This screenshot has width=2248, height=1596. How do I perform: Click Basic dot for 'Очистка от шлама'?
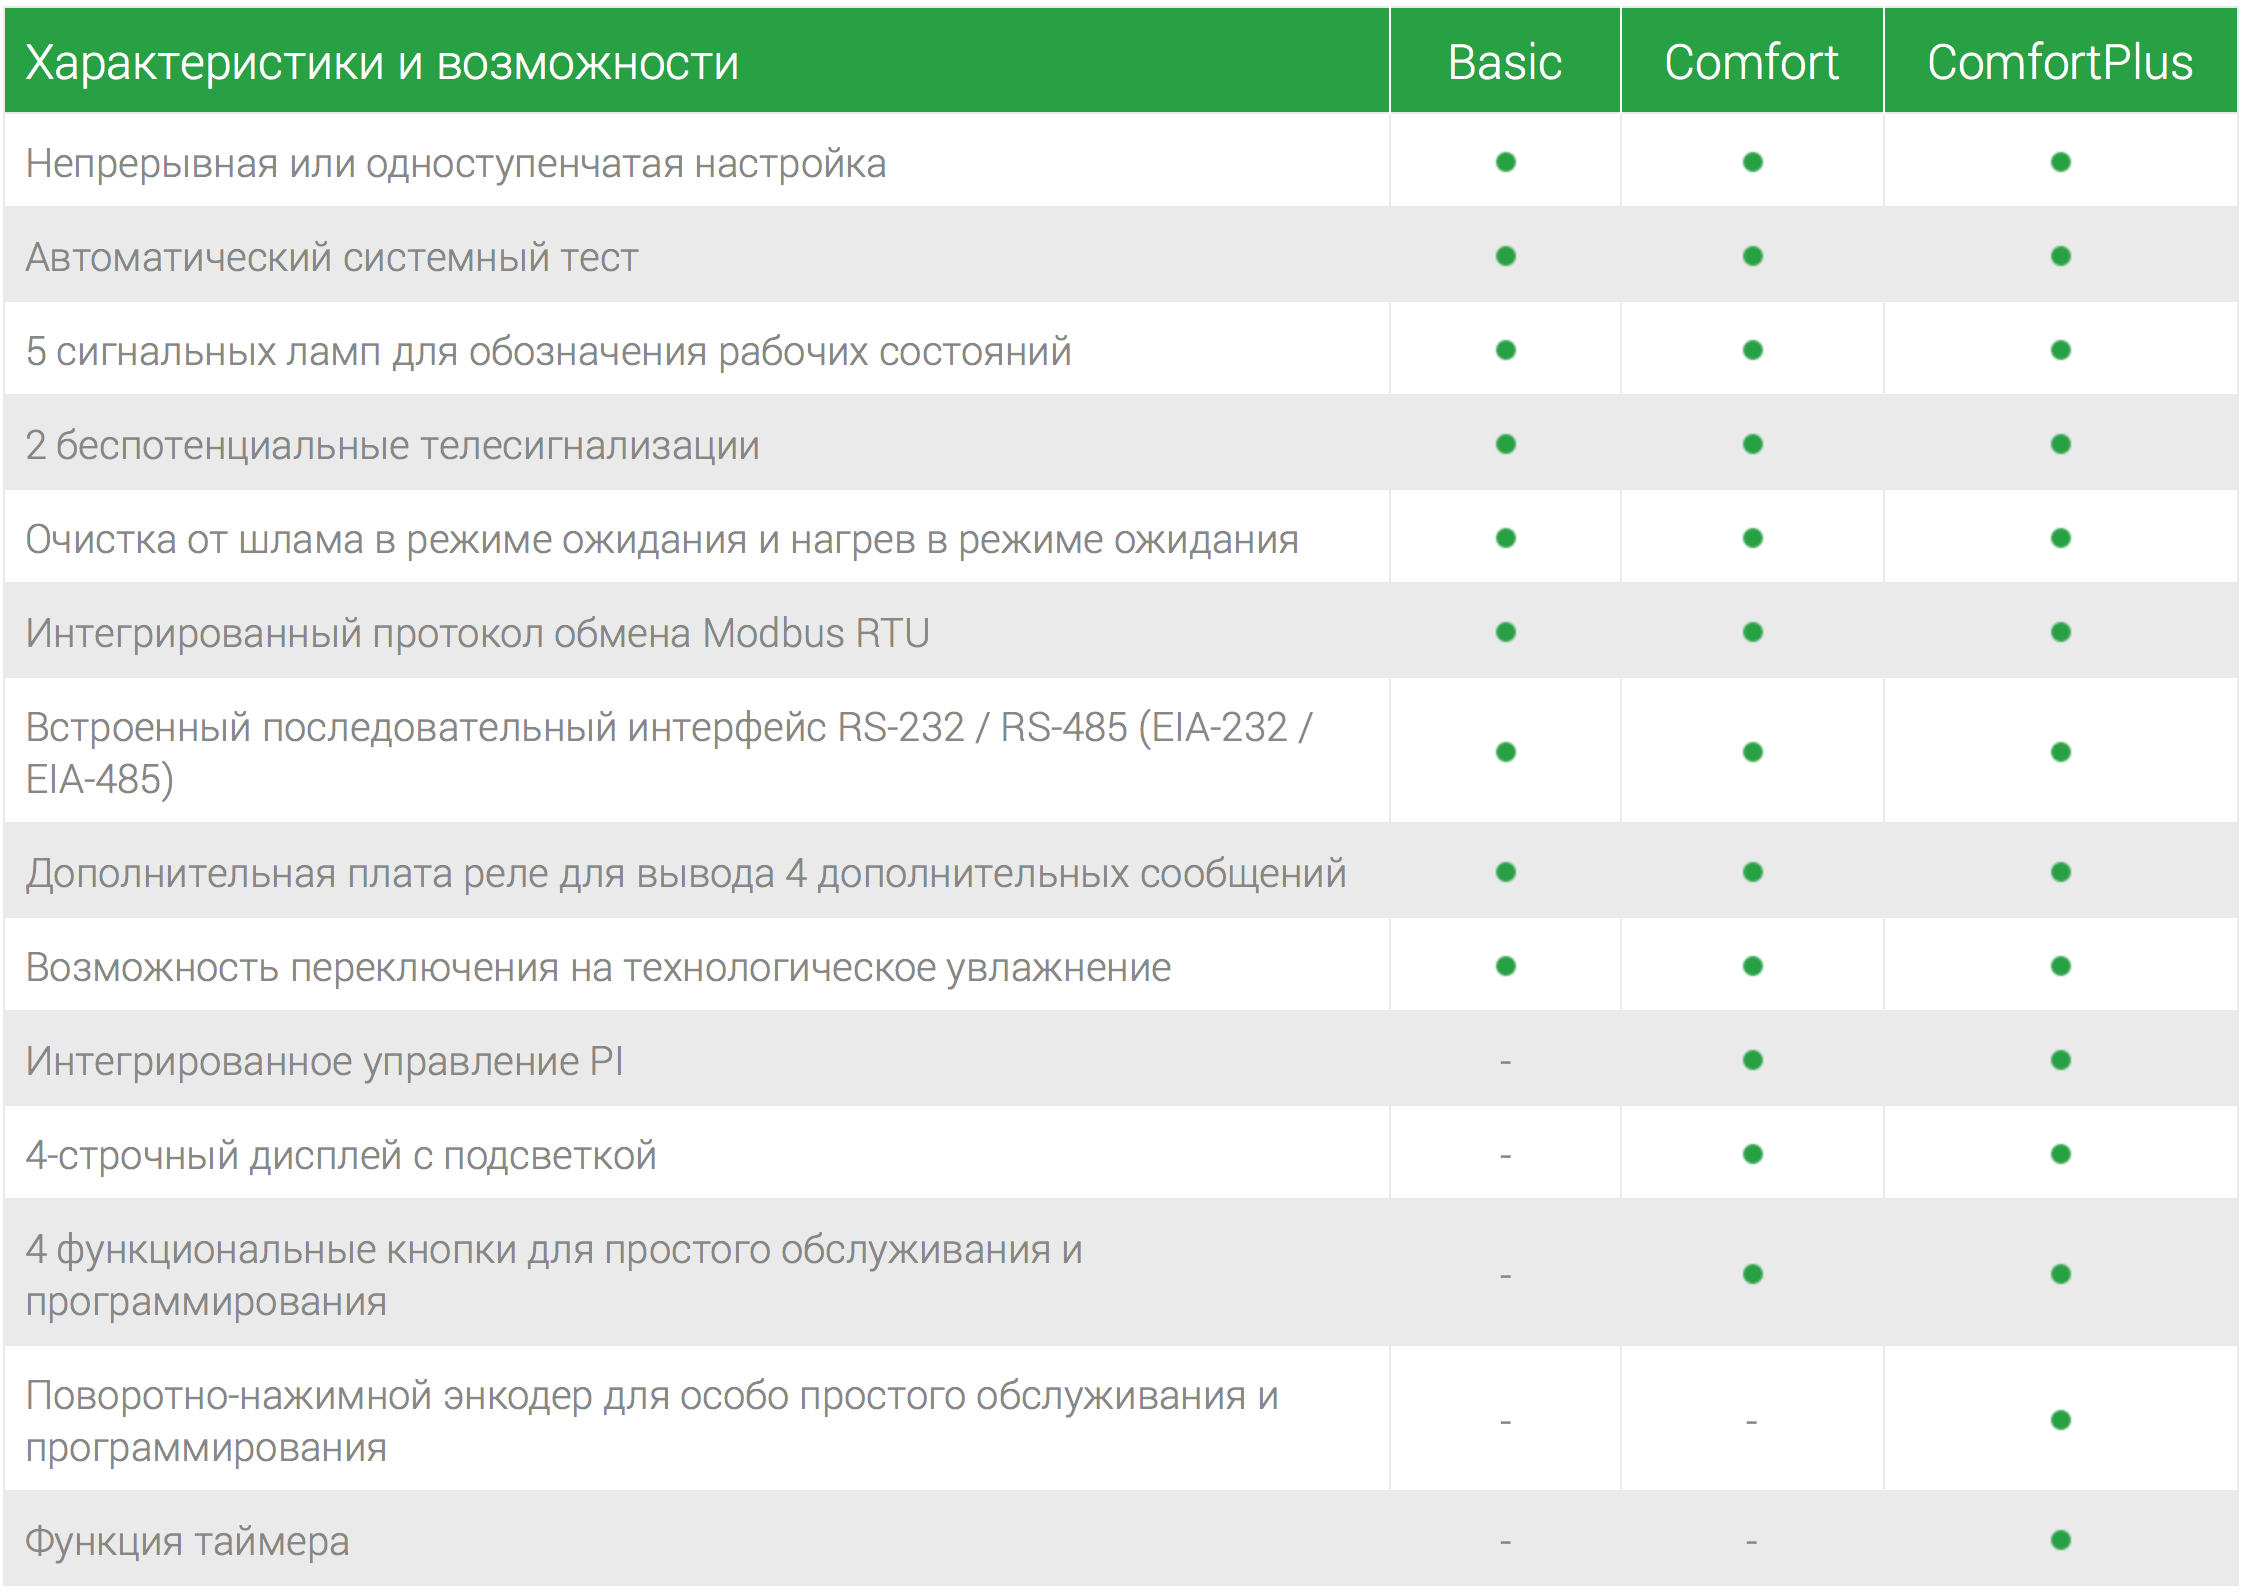1506,538
